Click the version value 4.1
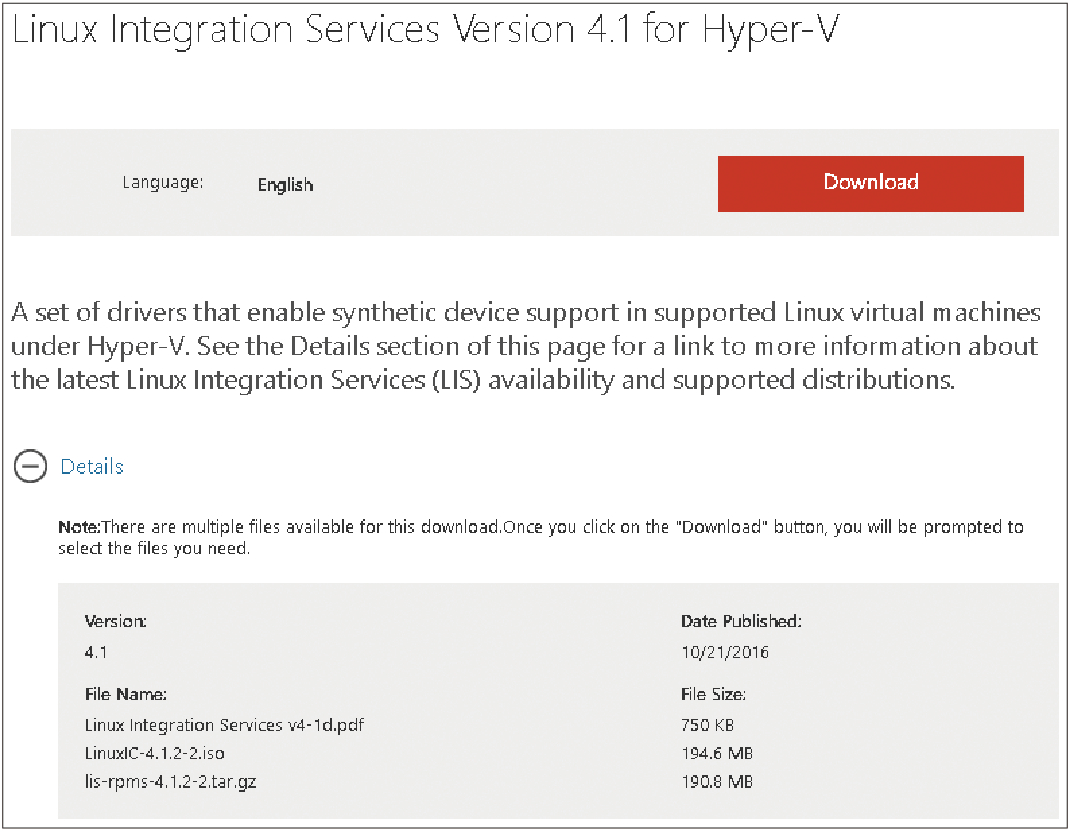Viewport: 1071px width, 832px height. point(96,652)
